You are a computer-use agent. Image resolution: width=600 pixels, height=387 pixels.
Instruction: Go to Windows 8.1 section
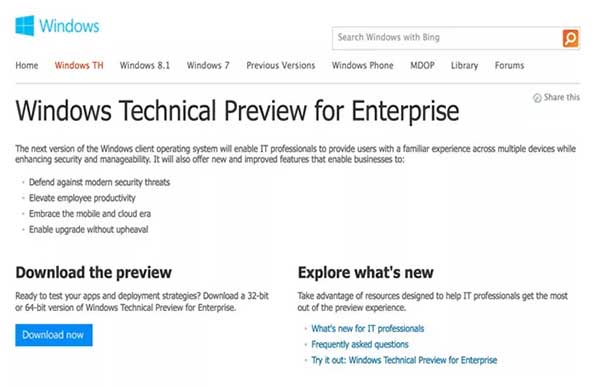click(145, 65)
